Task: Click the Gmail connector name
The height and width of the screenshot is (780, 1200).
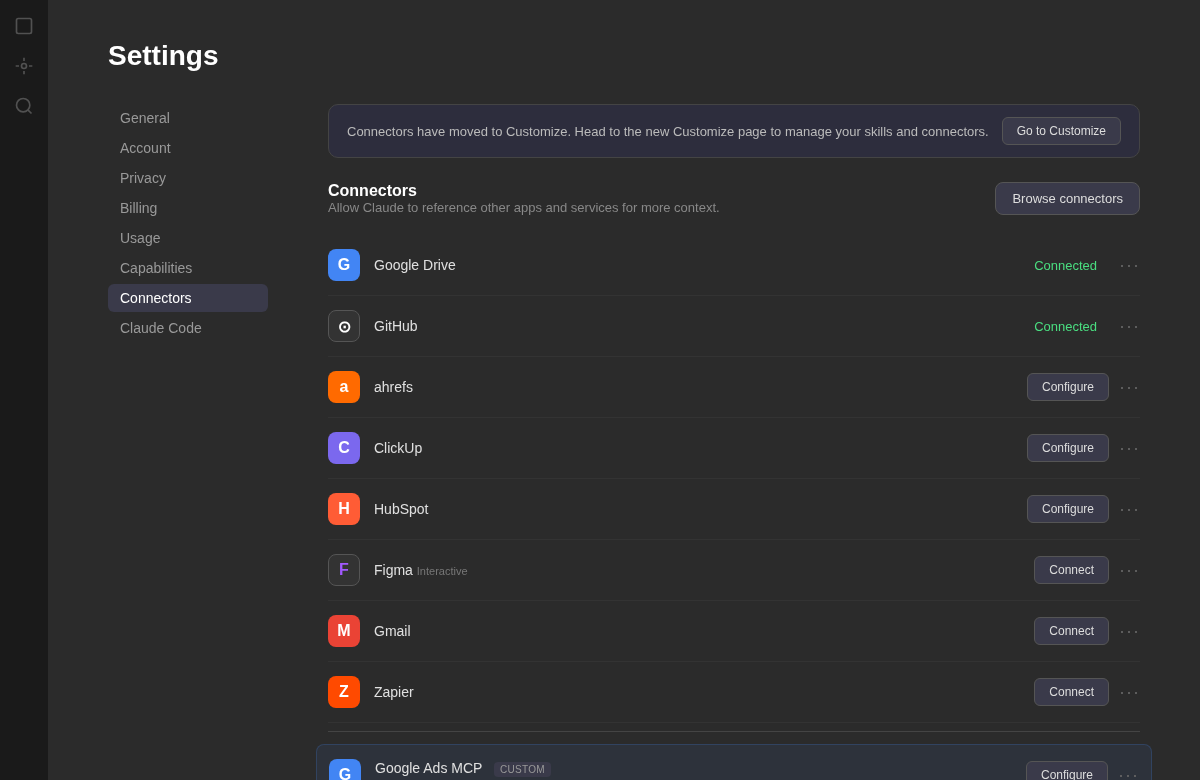Action: click(x=392, y=631)
